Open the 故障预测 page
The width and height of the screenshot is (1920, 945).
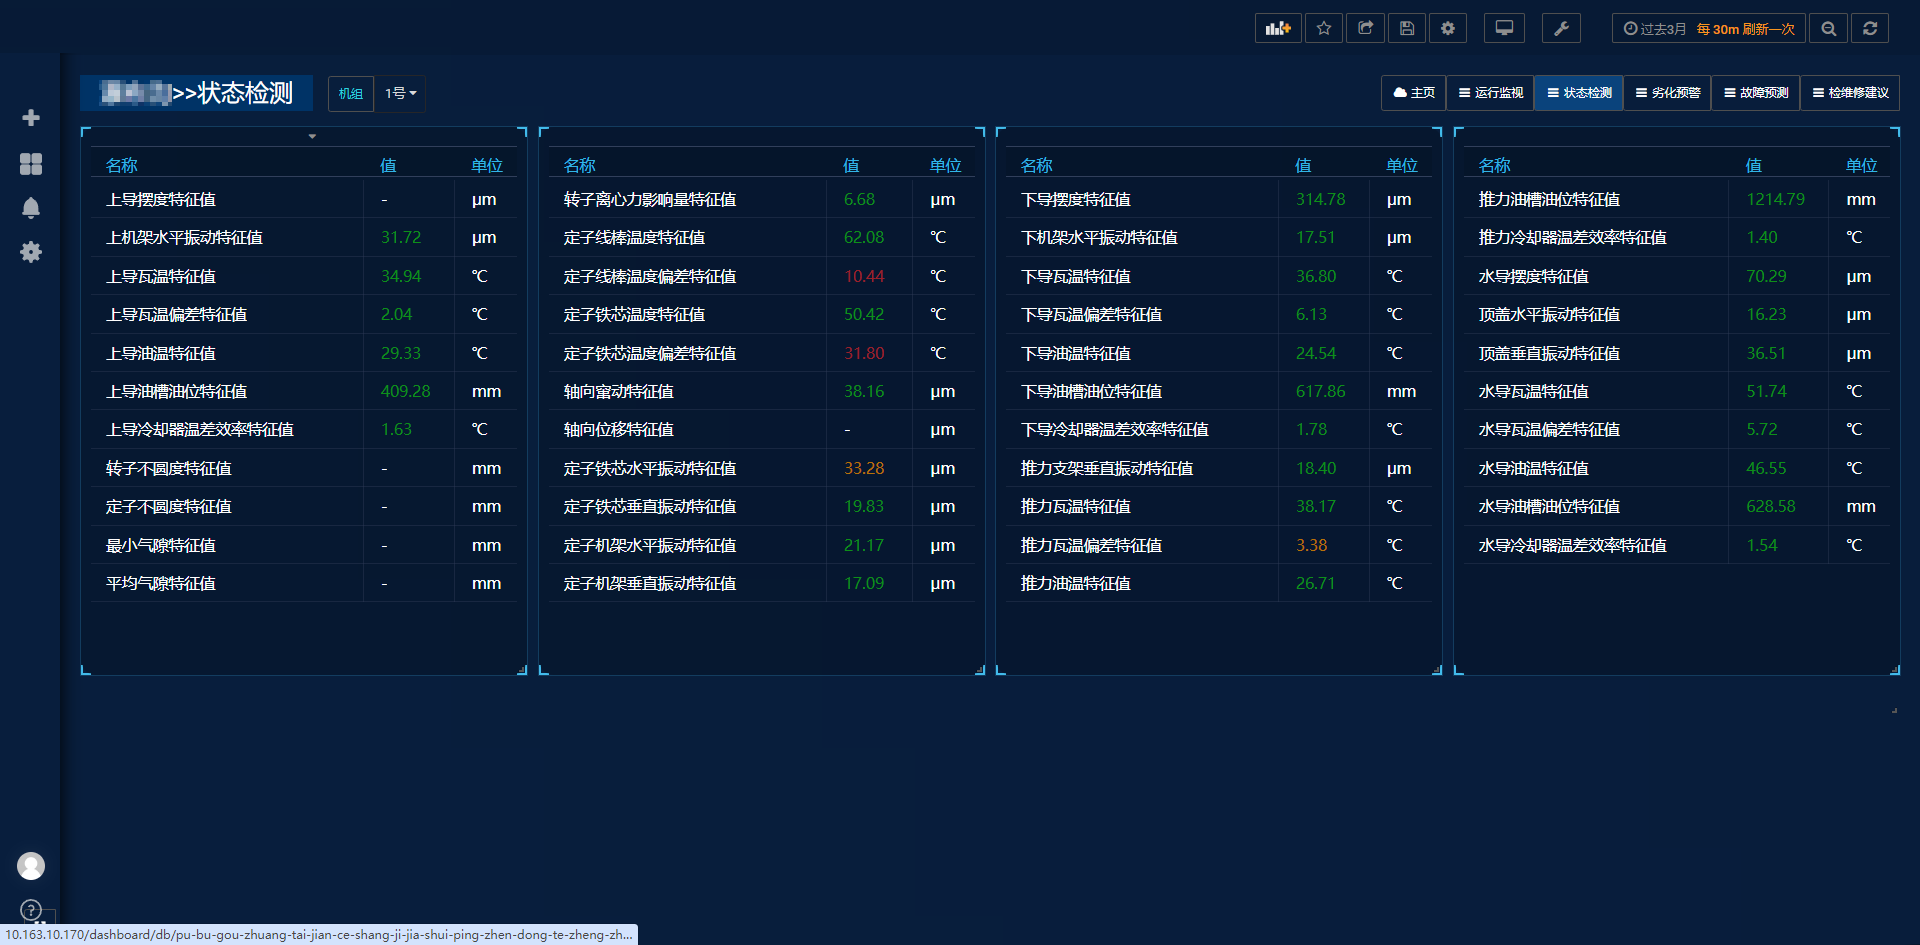point(1755,93)
